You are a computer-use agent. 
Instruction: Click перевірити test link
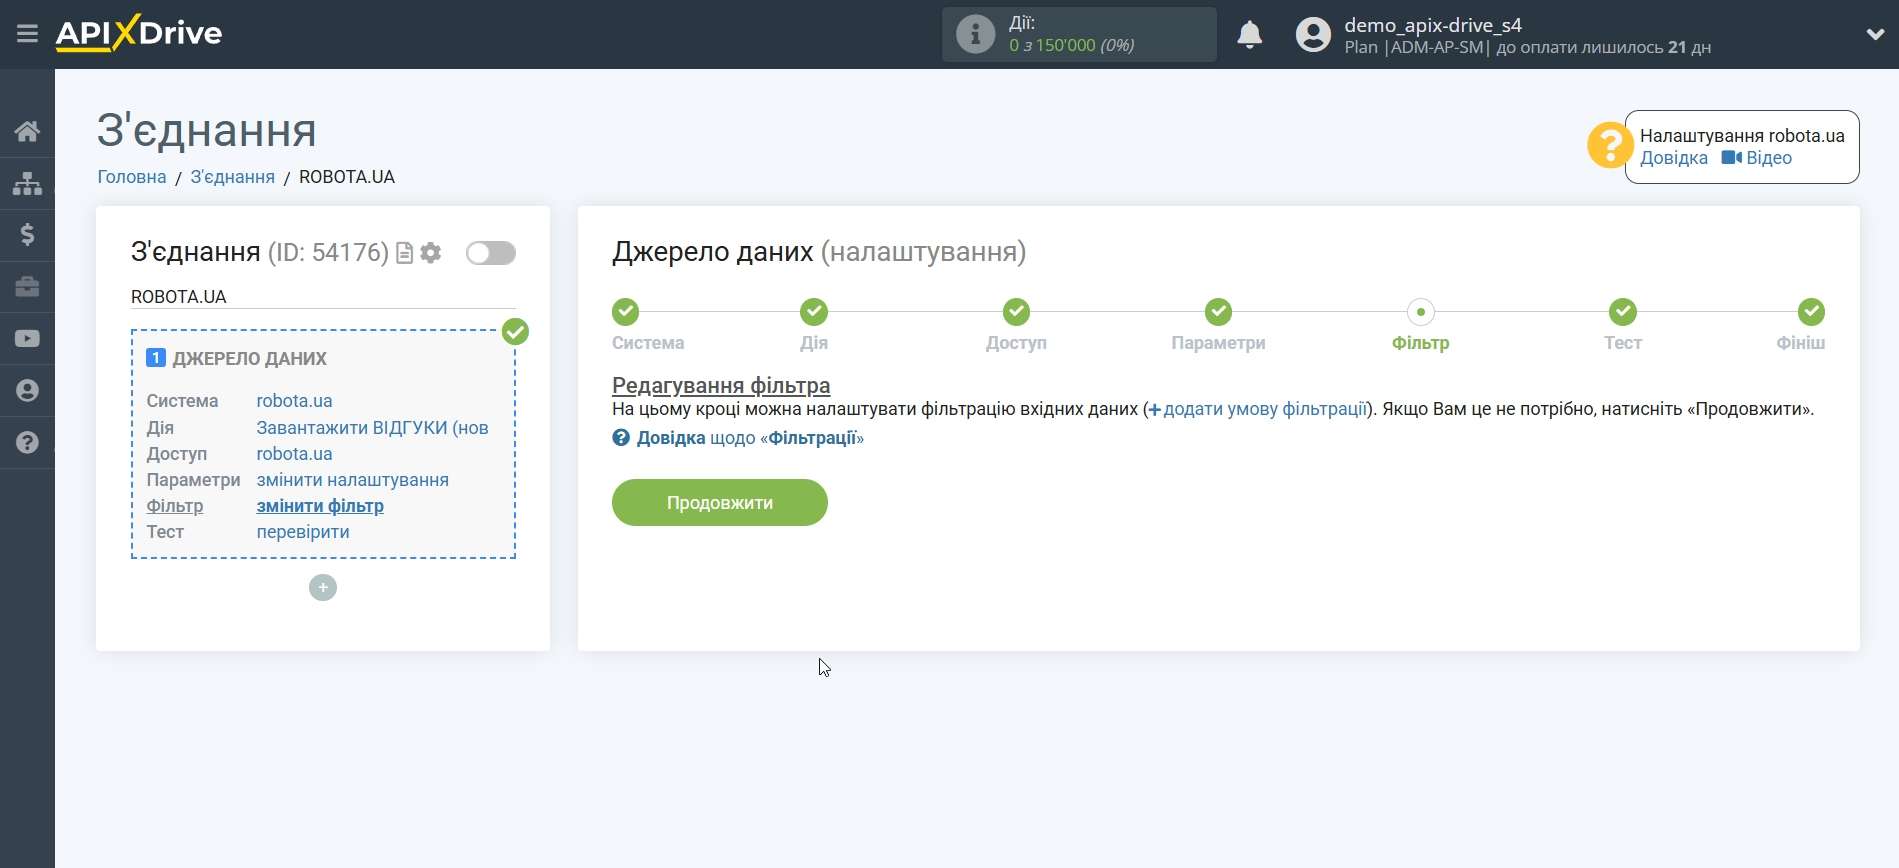coord(303,532)
